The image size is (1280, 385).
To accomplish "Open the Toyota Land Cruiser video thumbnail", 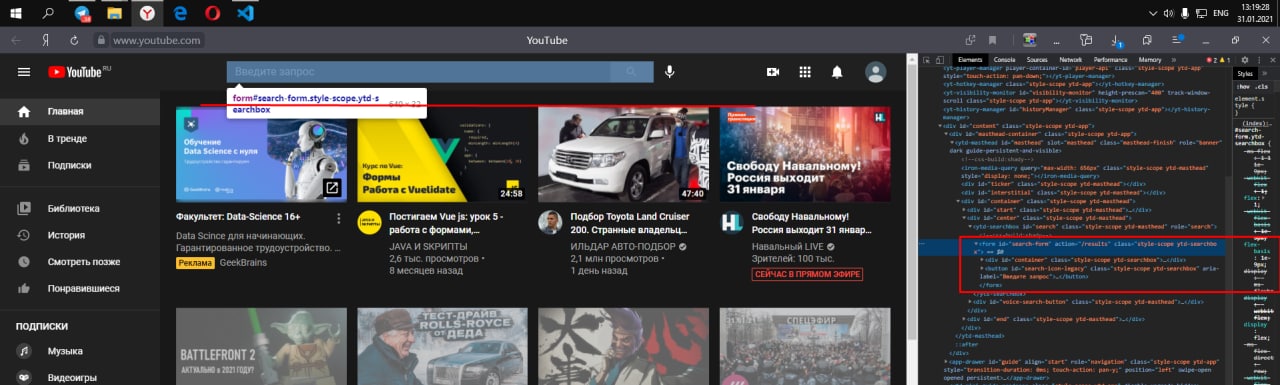I will [x=623, y=155].
